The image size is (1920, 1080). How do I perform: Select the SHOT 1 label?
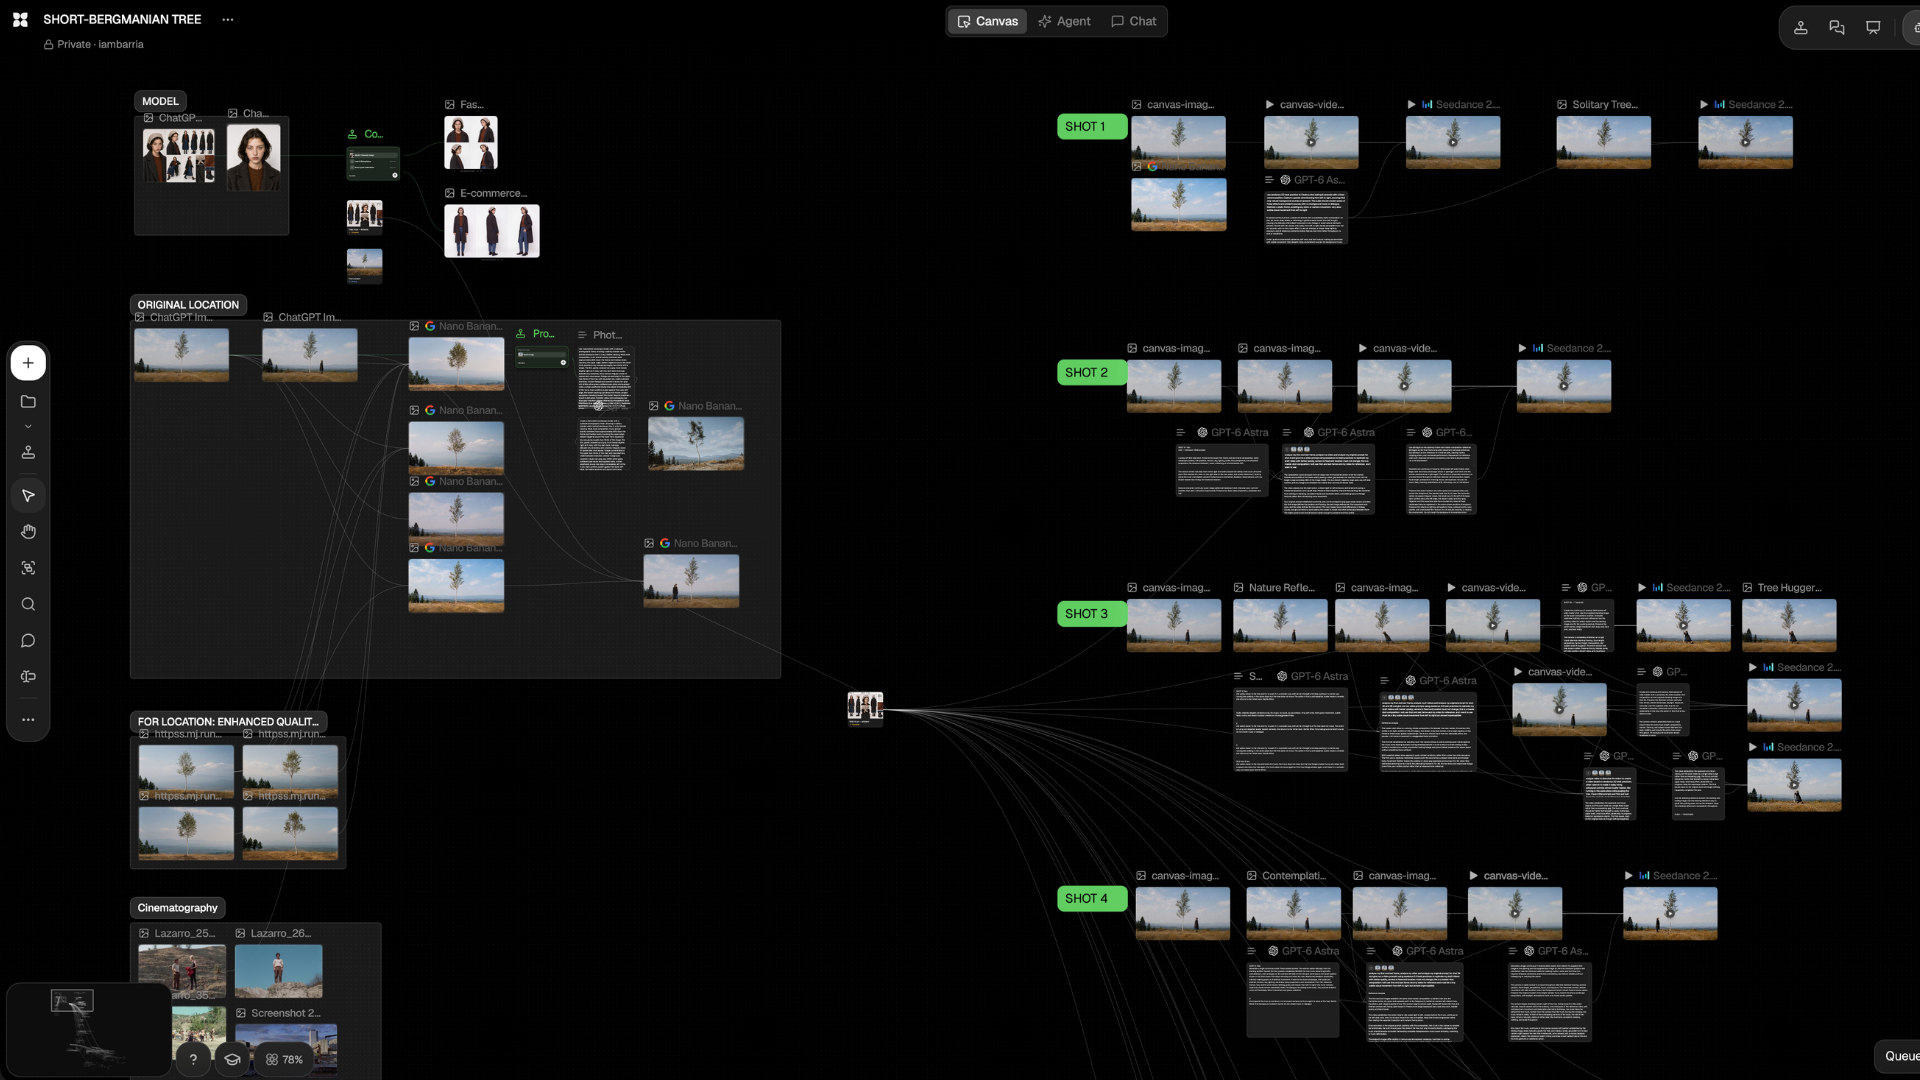1091,127
